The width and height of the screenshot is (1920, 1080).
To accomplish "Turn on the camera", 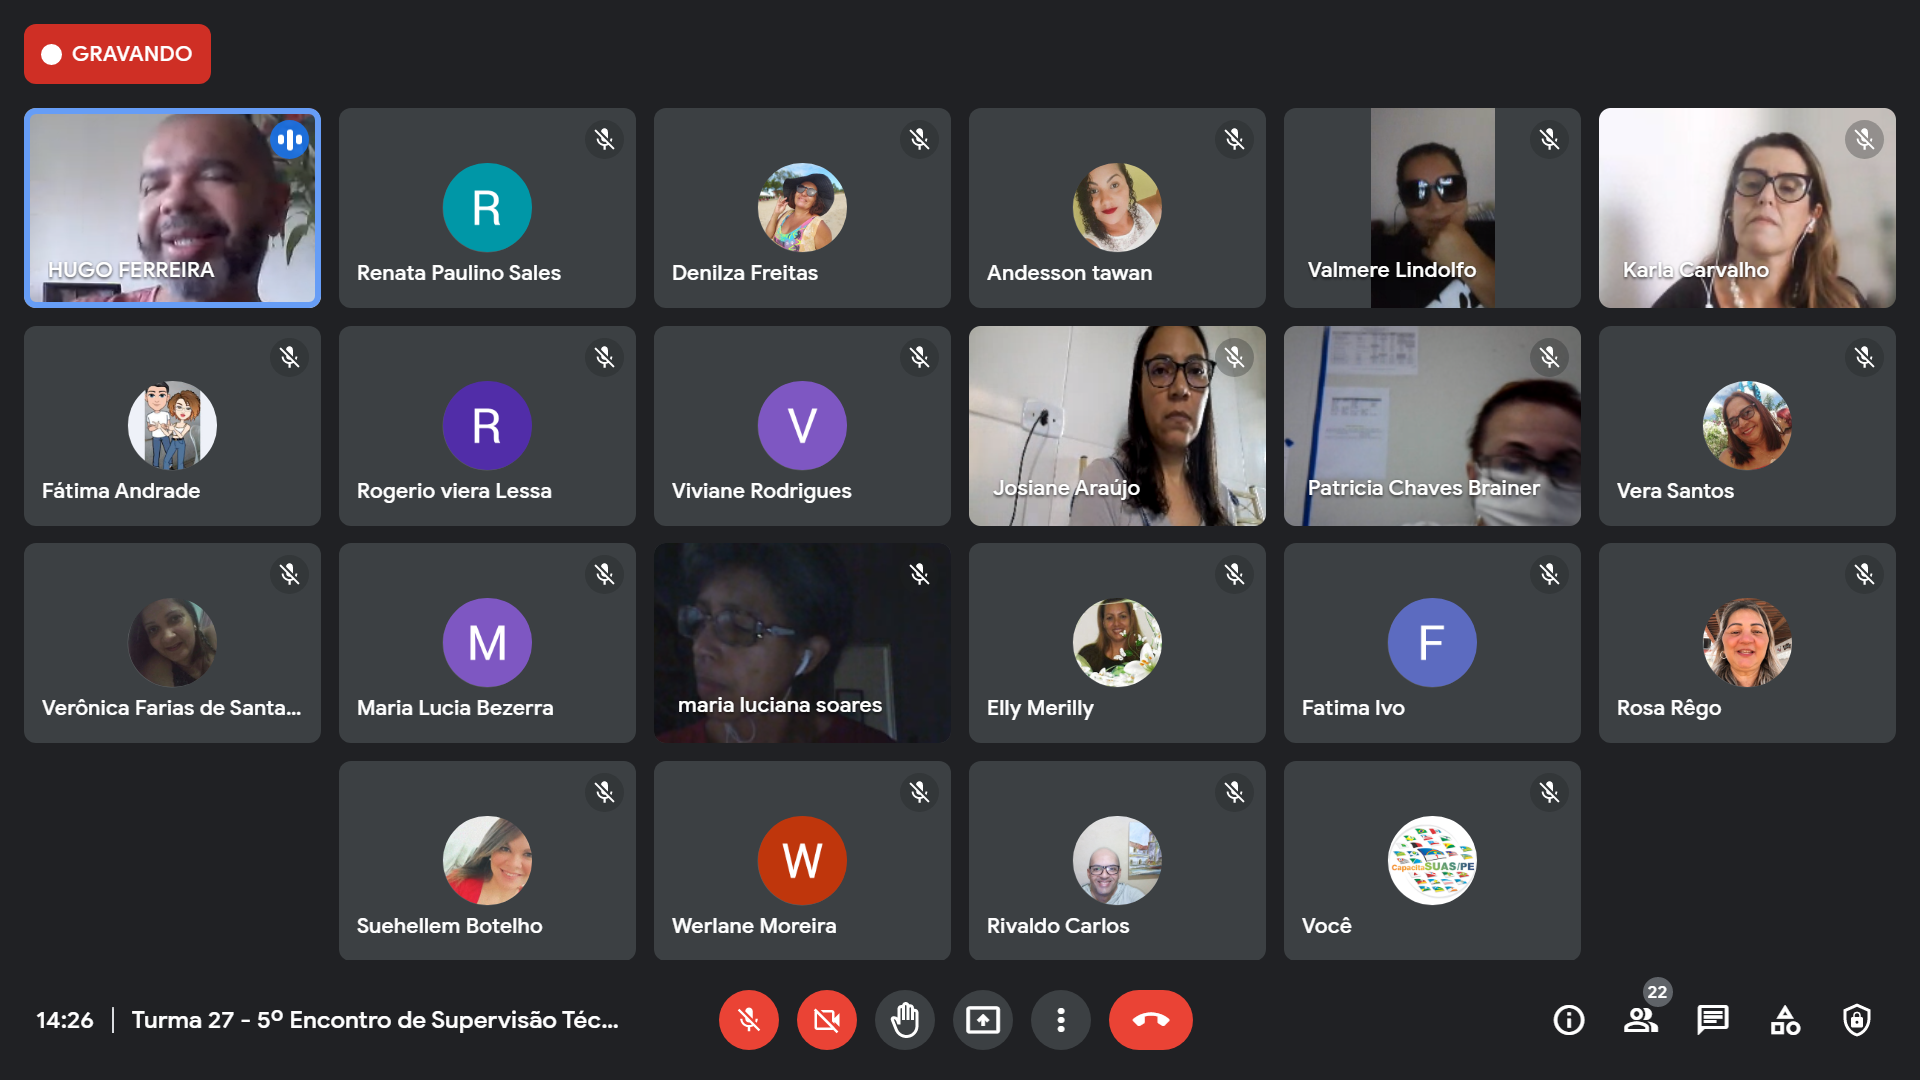I will point(826,1020).
